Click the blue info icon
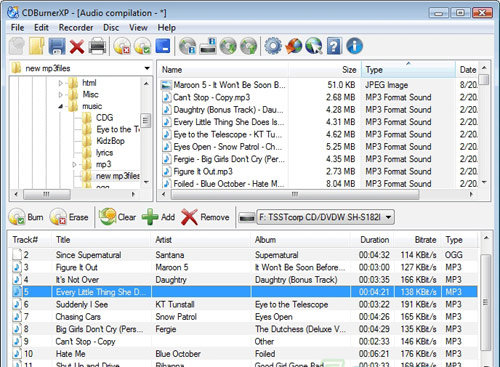Screen dimensions: 500x367 coord(354,46)
